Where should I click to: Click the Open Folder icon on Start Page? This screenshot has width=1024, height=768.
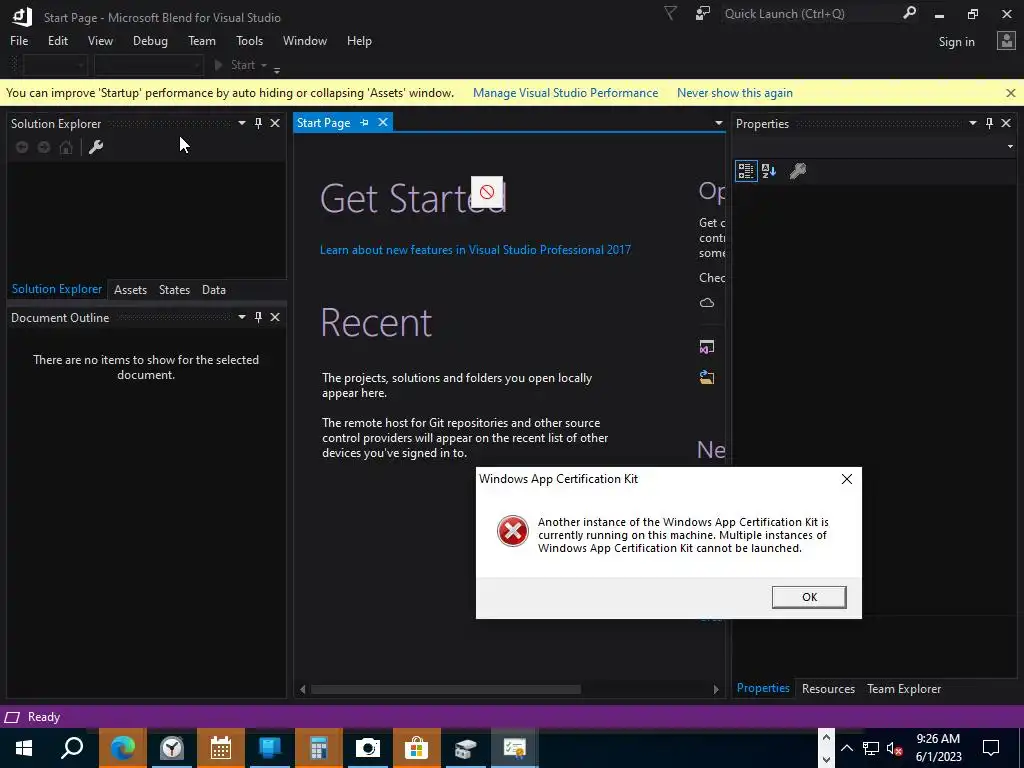pos(707,377)
